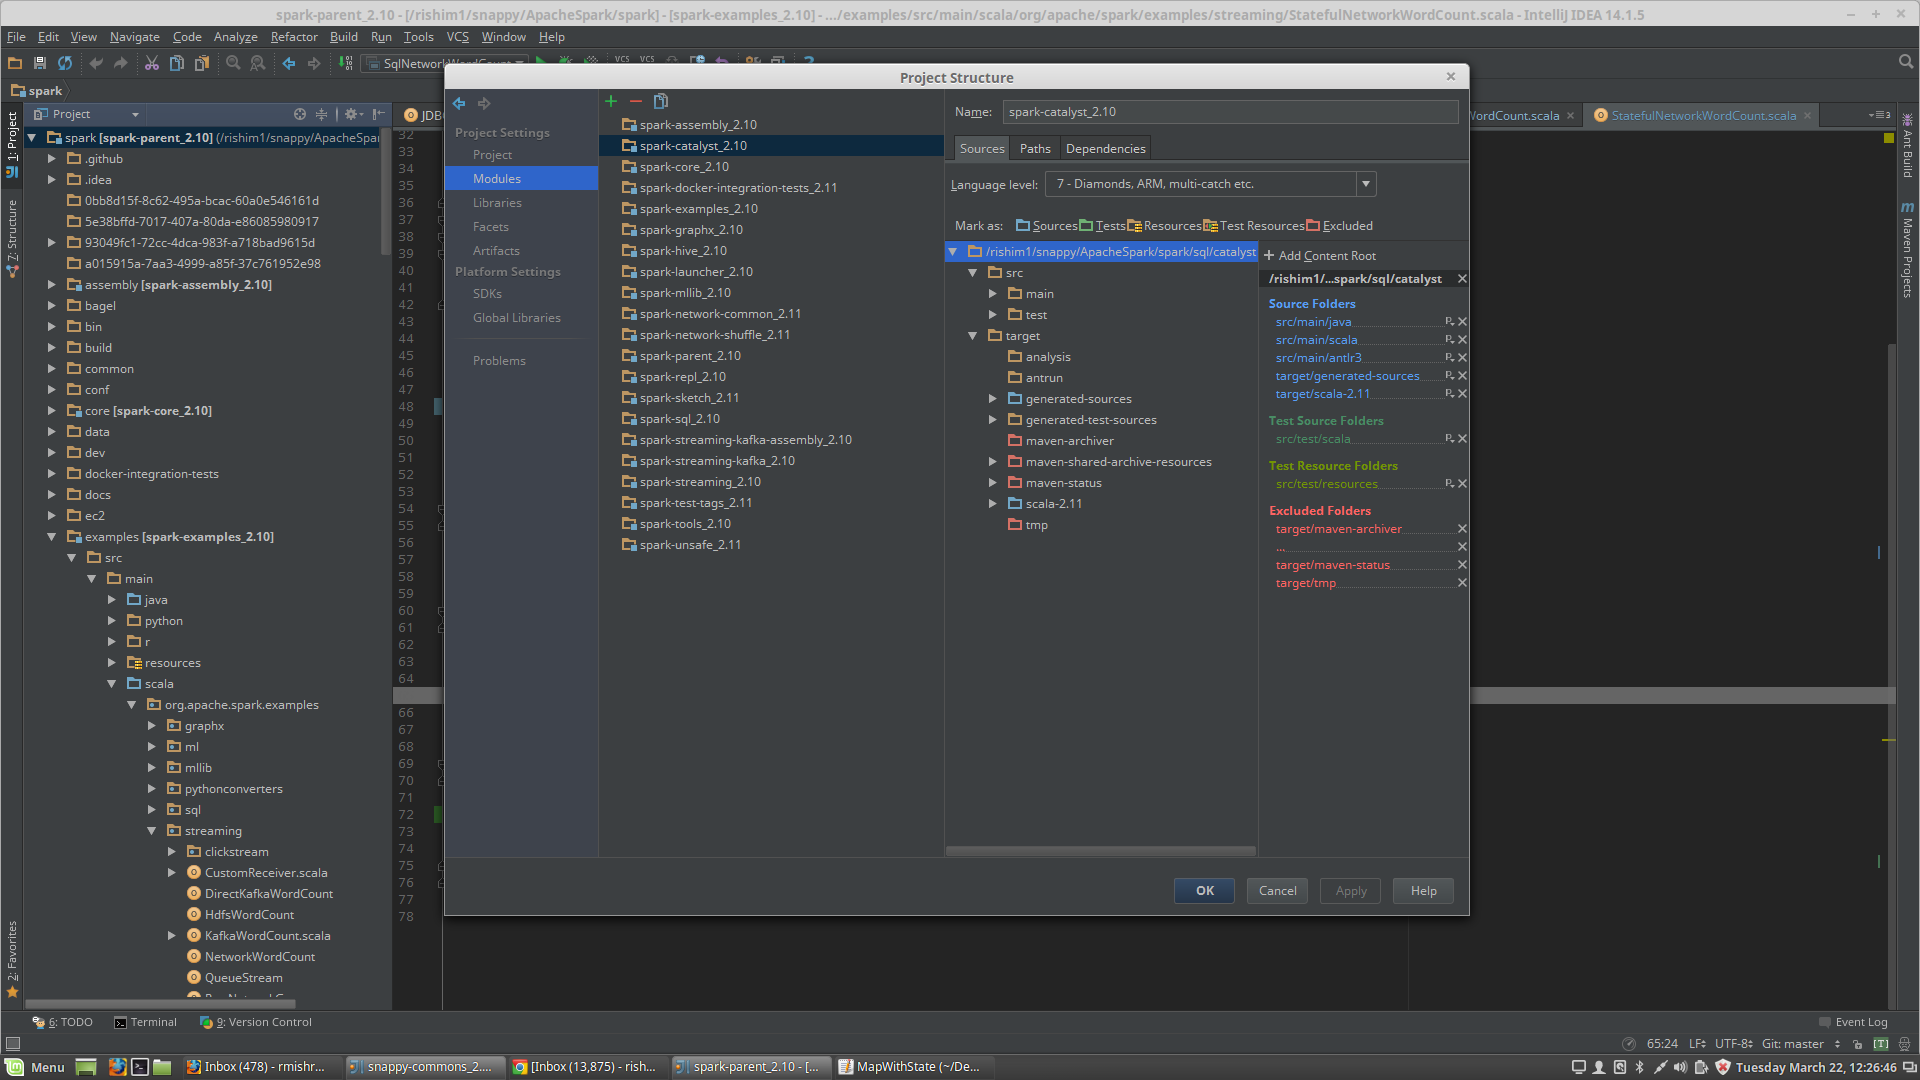Open Project panel settings gear
Viewport: 1920px width, 1080px height.
pos(352,114)
